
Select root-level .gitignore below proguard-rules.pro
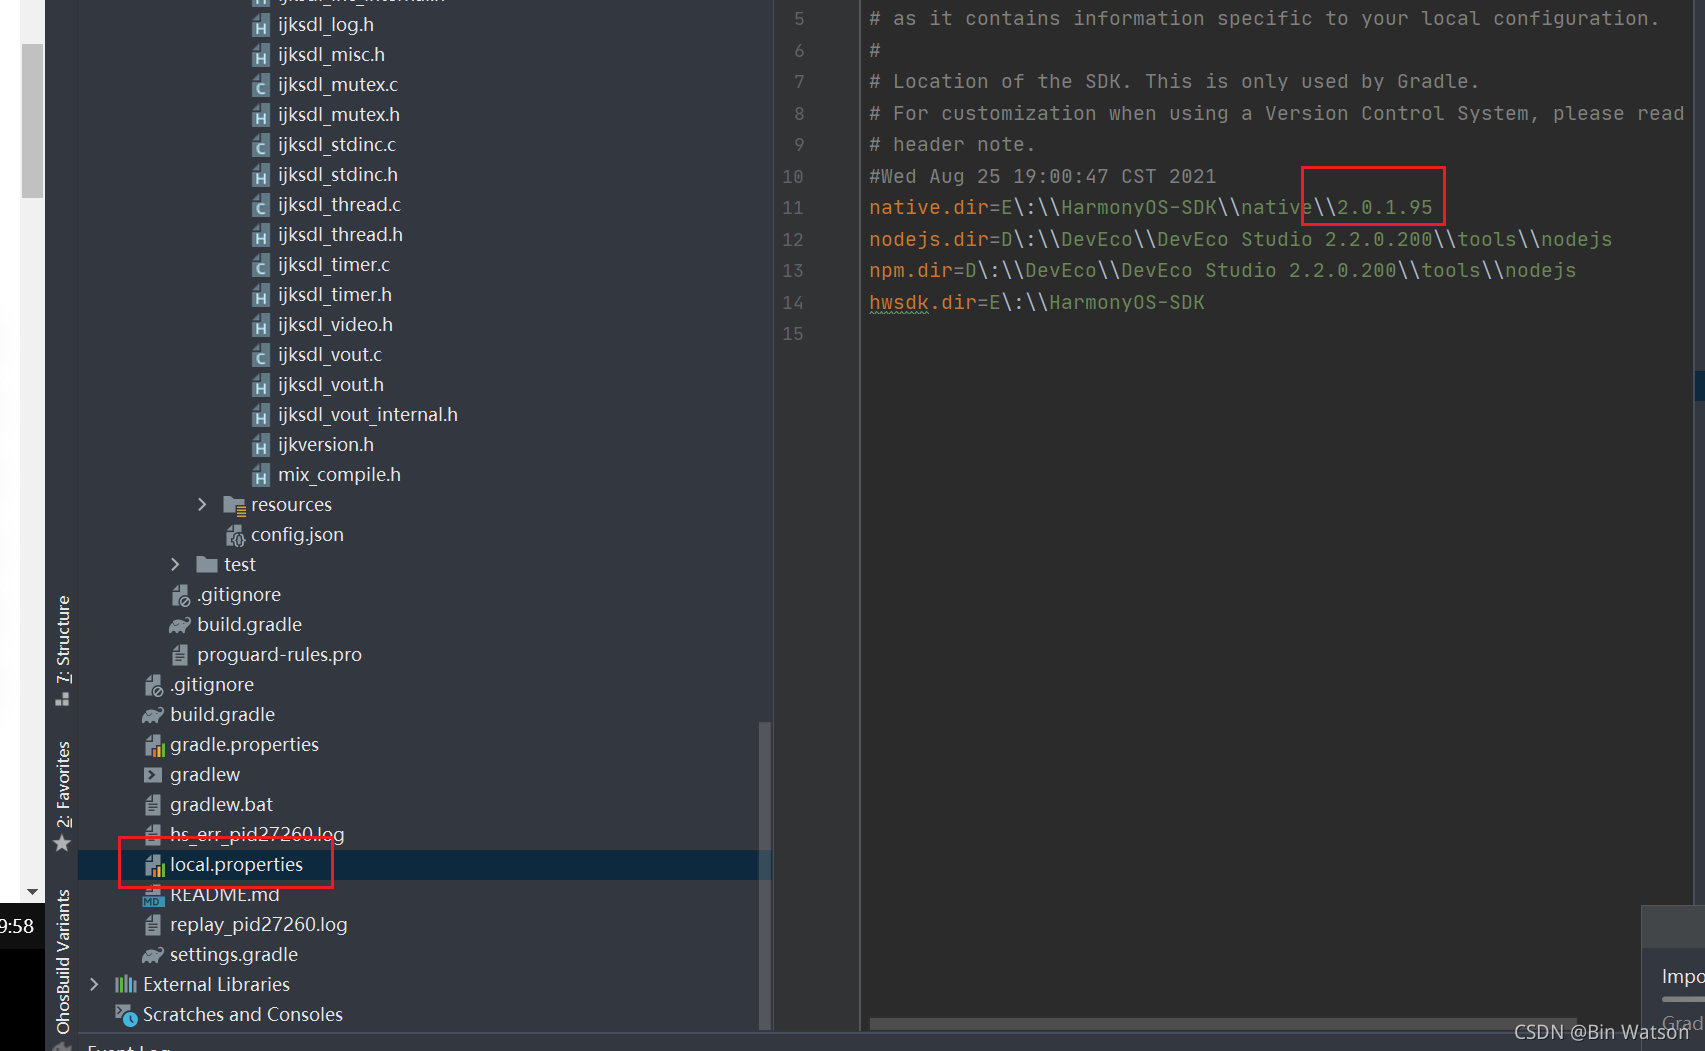211,685
